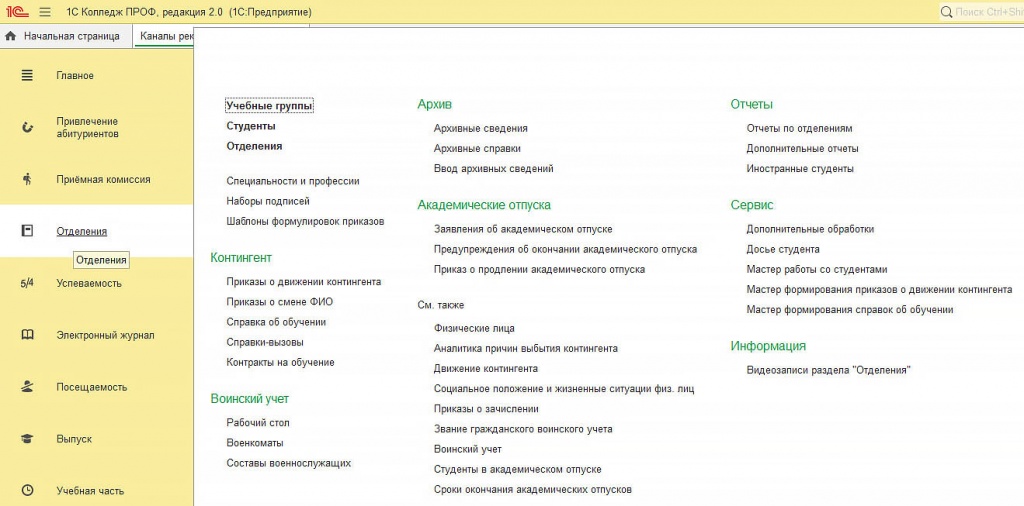The height and width of the screenshot is (506, 1024).
Task: Open Приказы о смене ФИО
Action: [x=280, y=302]
